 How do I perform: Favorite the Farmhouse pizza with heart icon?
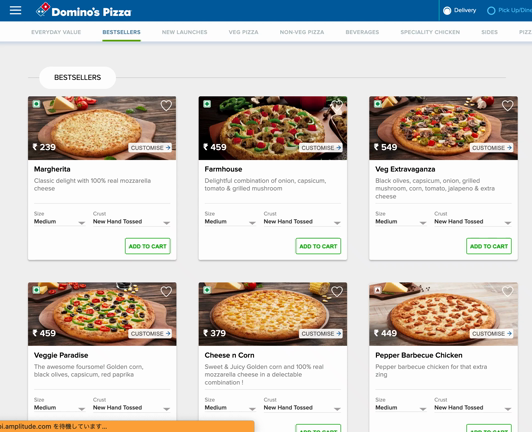pyautogui.click(x=337, y=106)
